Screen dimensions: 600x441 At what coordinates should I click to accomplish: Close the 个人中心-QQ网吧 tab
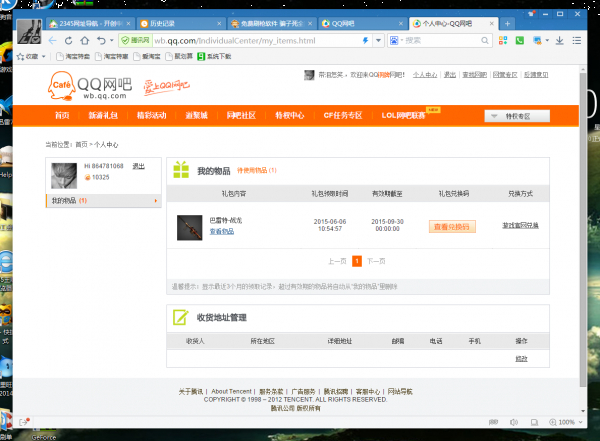(492, 24)
